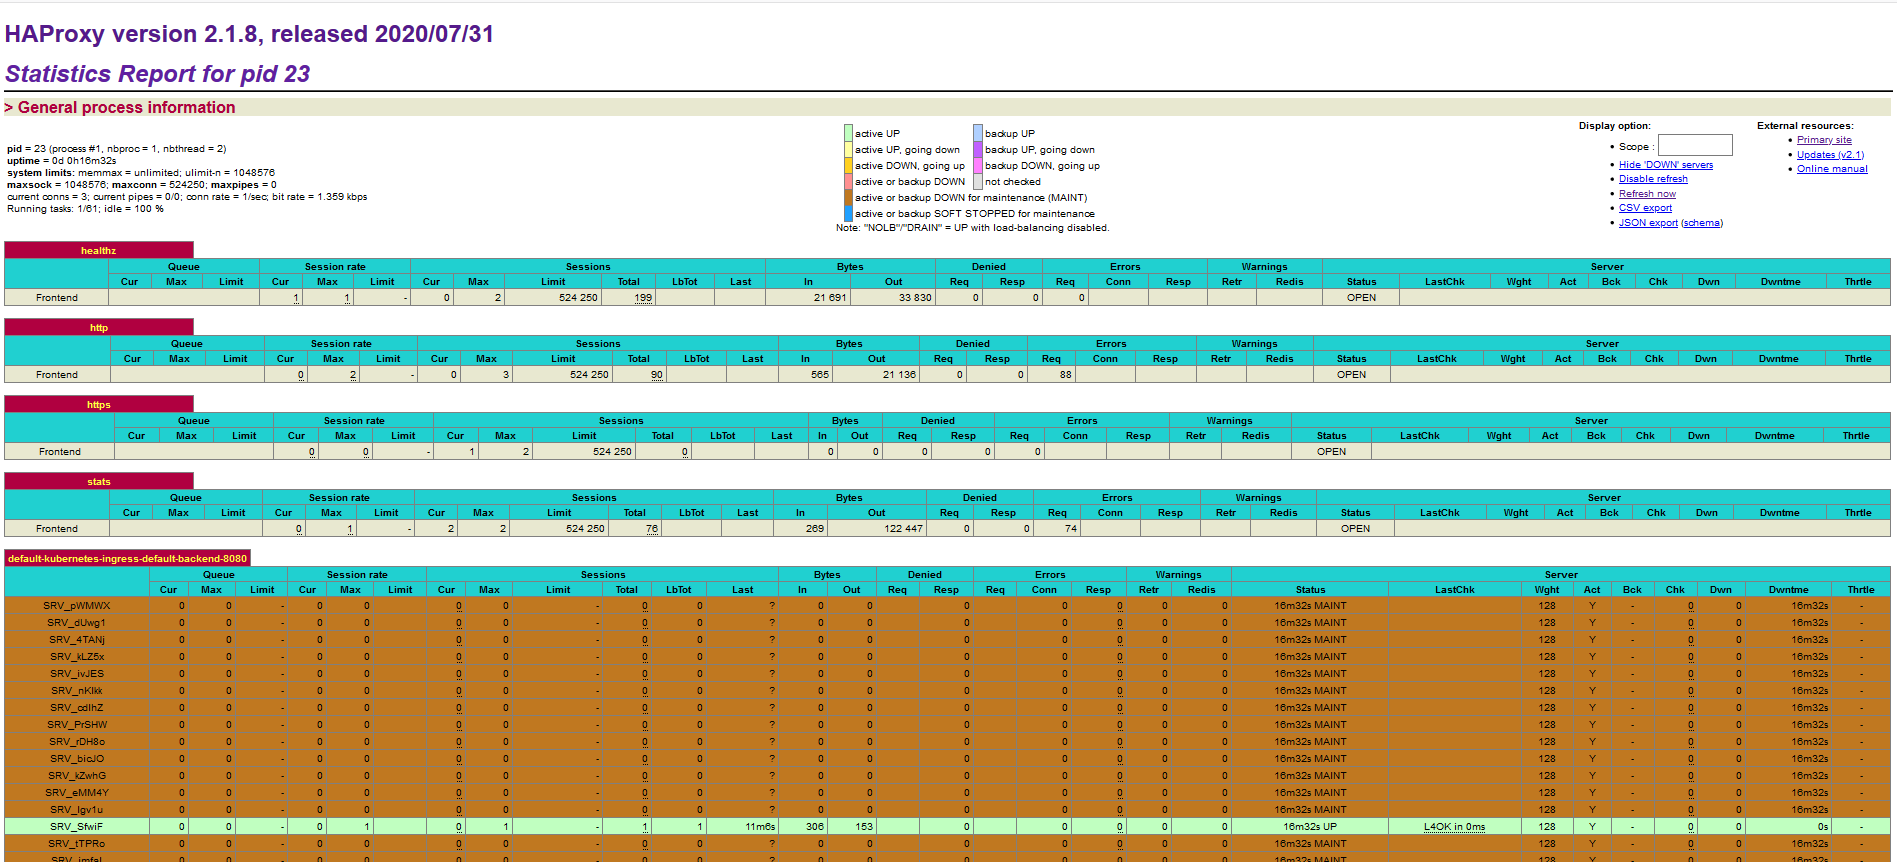Click Refresh now link
1897x862 pixels.
pos(1646,194)
